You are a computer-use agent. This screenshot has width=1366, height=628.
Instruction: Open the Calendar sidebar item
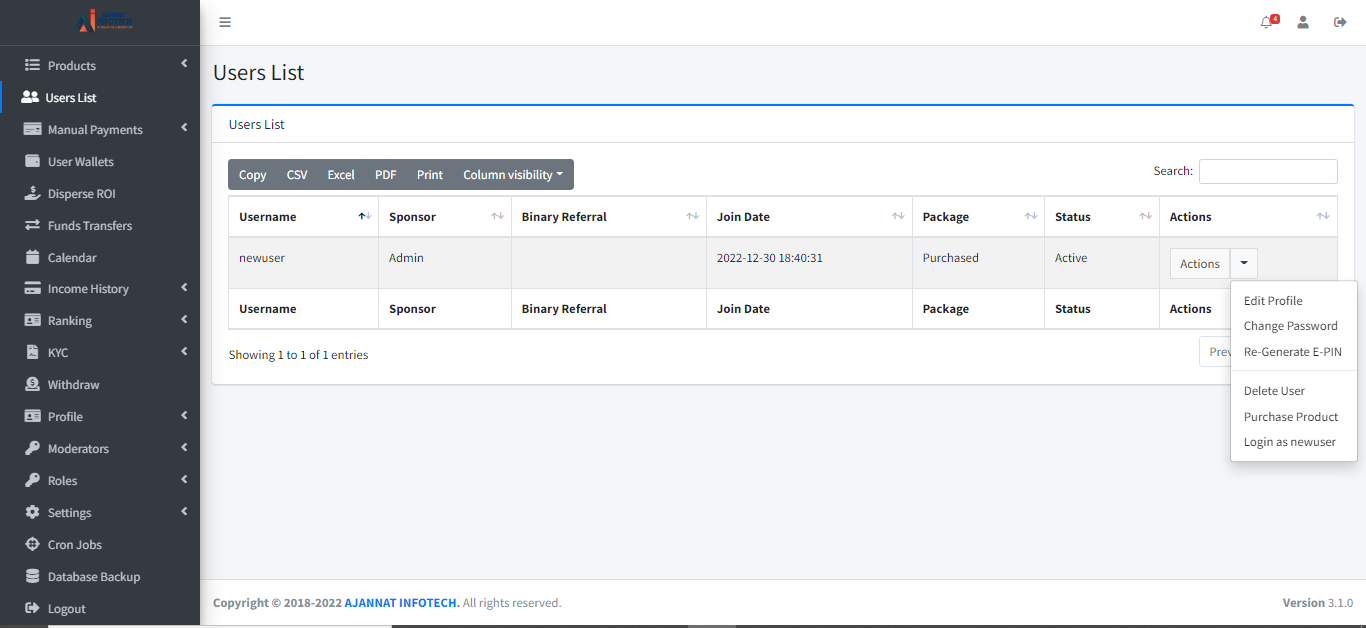click(x=72, y=258)
